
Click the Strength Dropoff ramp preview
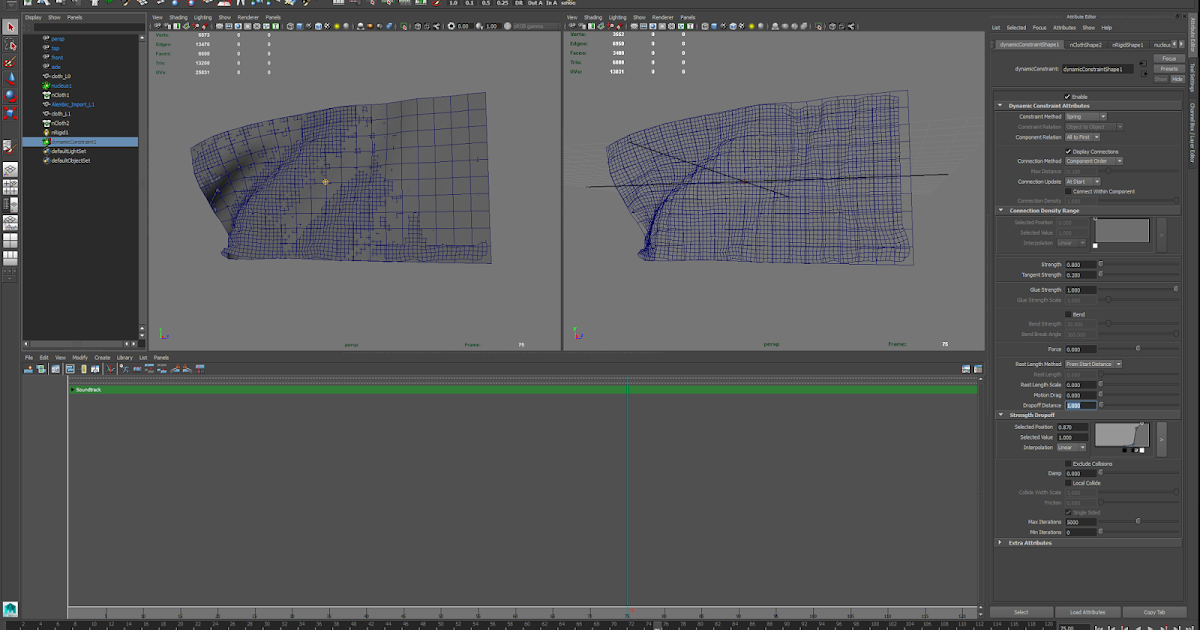(x=1121, y=434)
